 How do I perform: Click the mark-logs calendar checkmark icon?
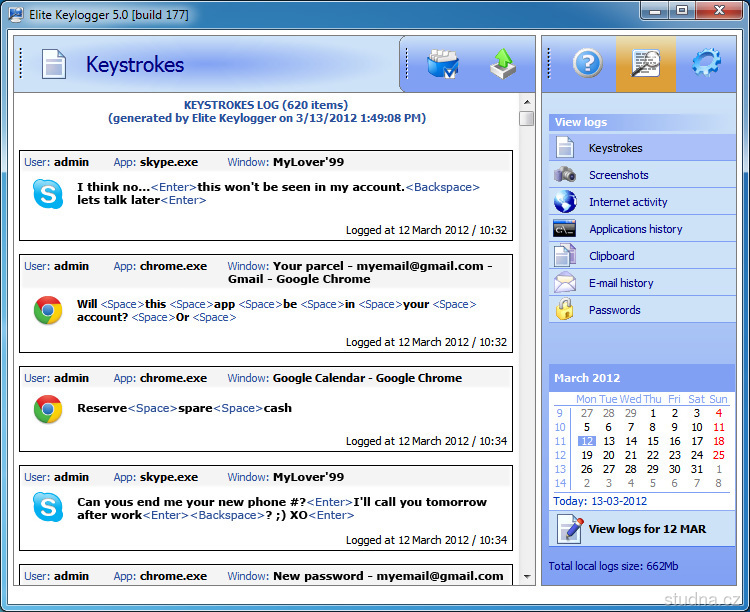tap(442, 64)
